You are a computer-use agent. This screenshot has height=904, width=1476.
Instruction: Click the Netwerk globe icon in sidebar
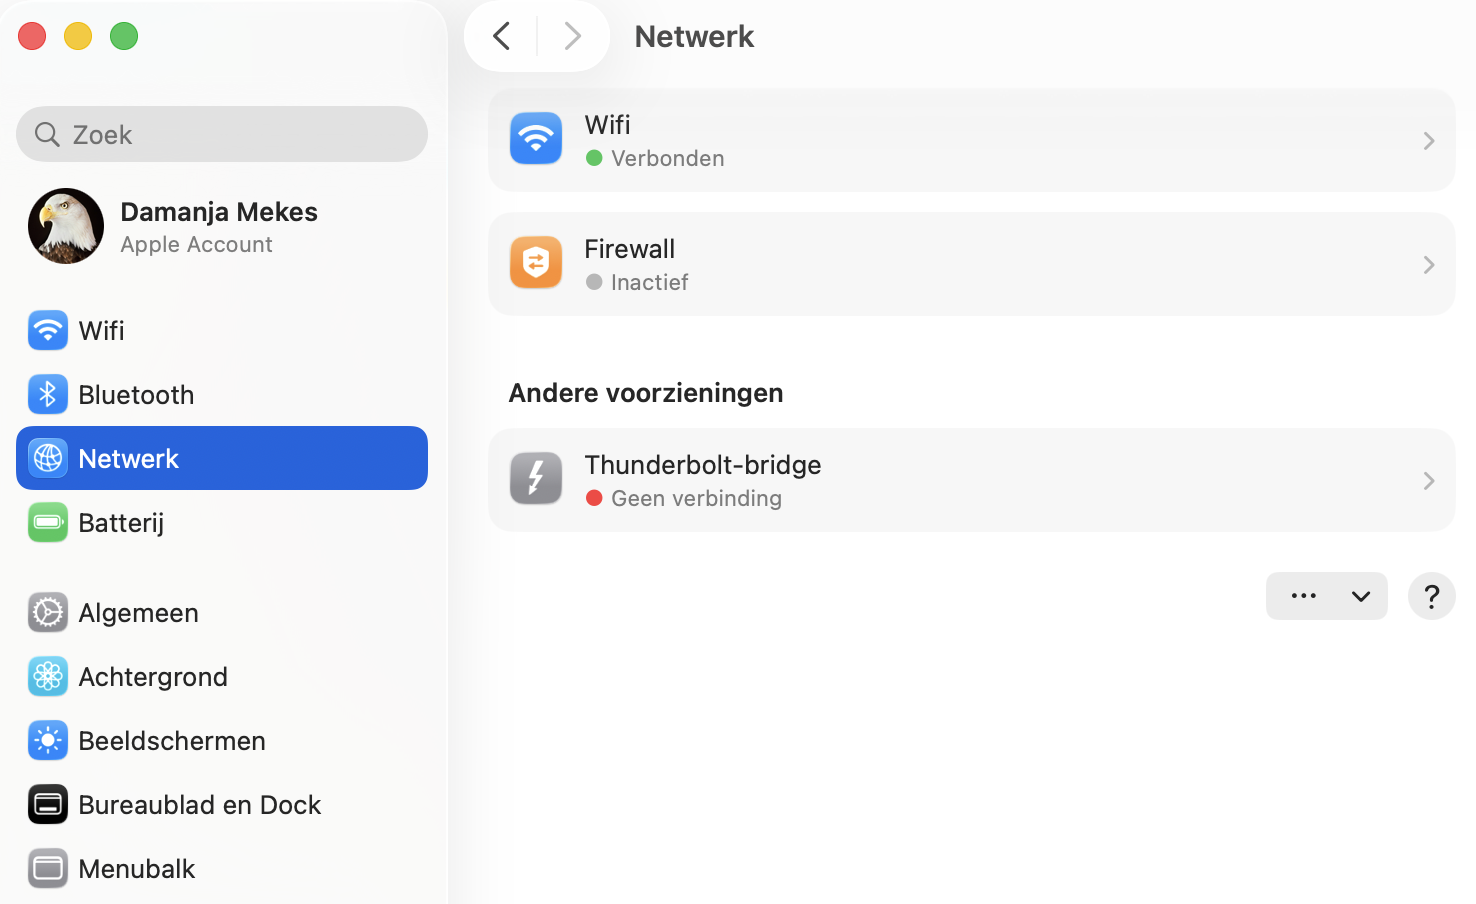pyautogui.click(x=47, y=458)
